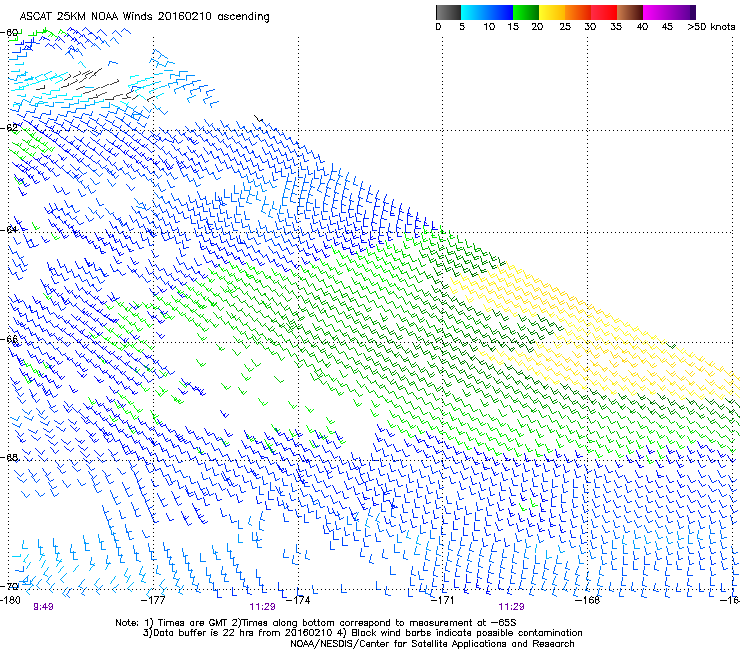Click the '-168' longitude label
Viewport: 740px width, 650px height.
click(x=587, y=600)
